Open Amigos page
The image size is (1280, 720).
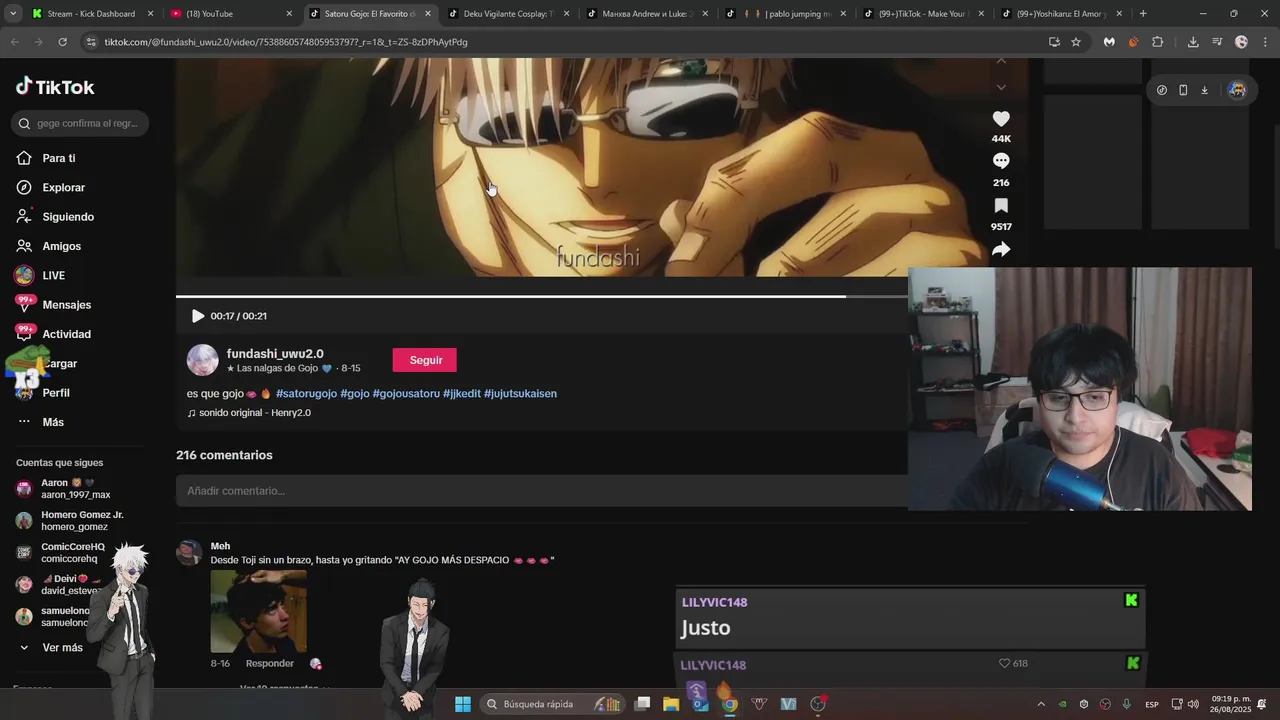[x=61, y=246]
